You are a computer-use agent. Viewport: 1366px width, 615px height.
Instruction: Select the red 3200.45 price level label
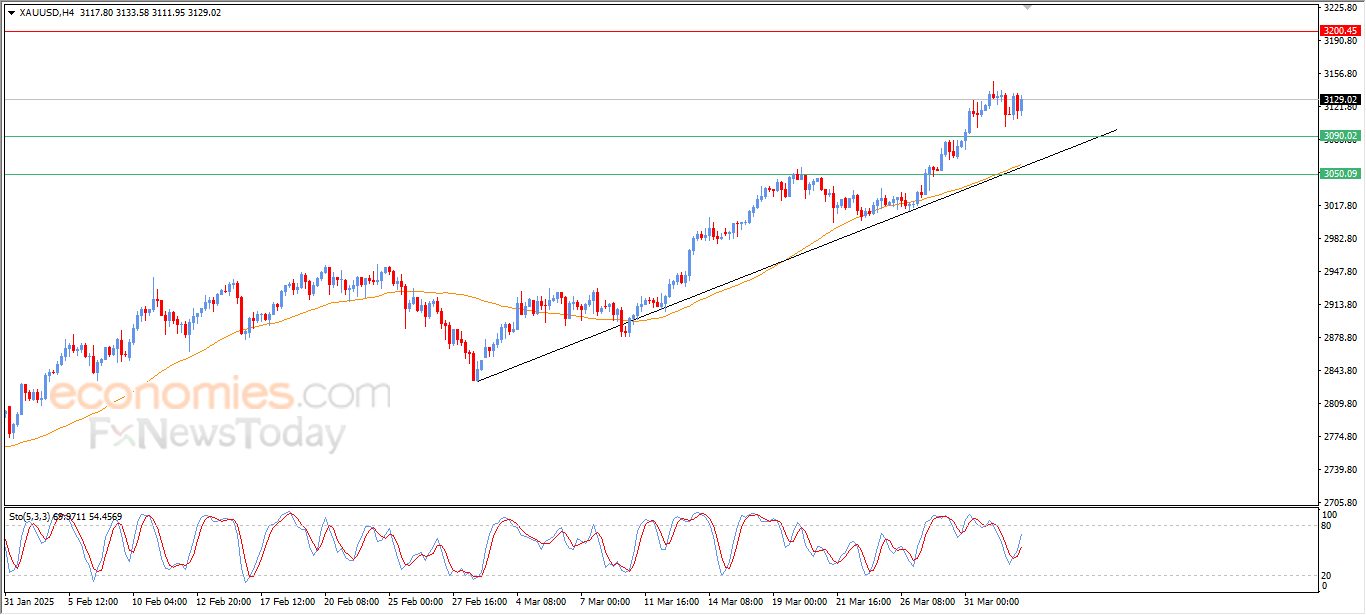1340,31
